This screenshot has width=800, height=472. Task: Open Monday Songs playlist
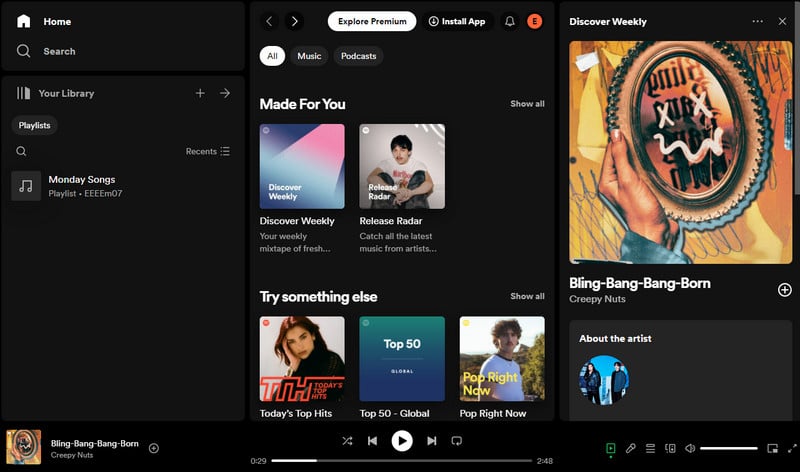pos(122,186)
